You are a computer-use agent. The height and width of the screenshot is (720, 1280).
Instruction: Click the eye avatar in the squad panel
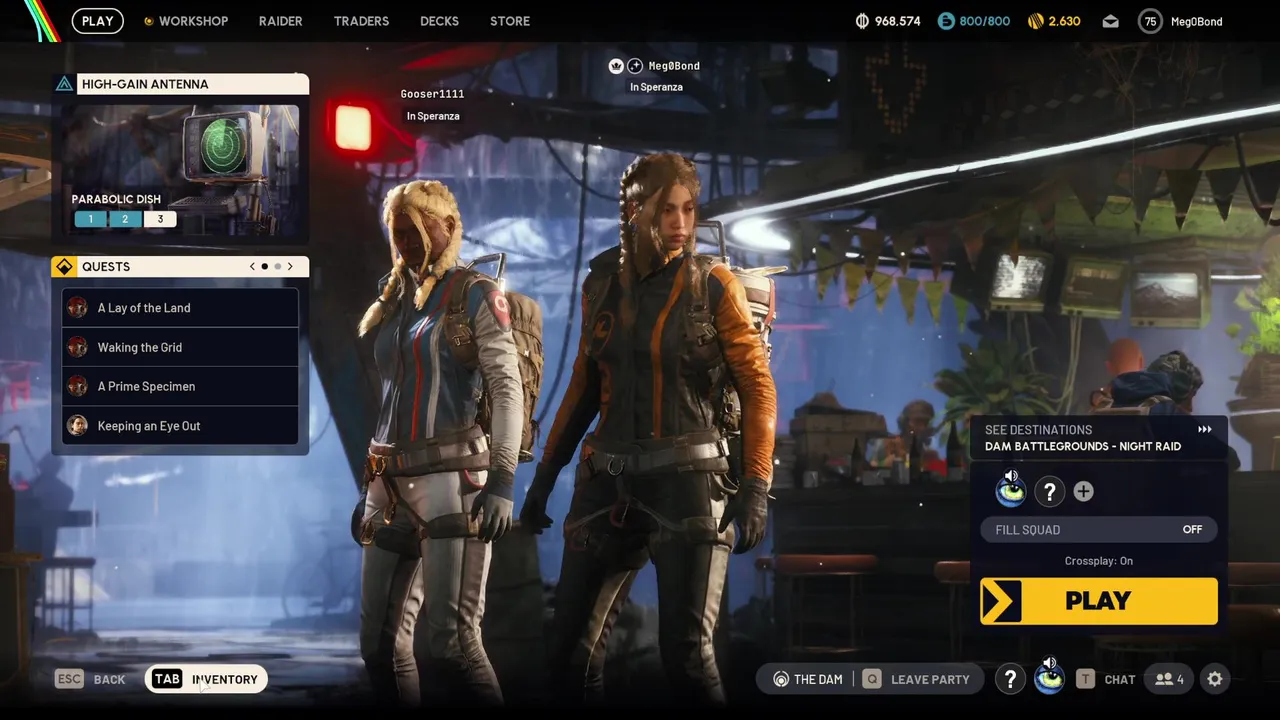click(1011, 491)
